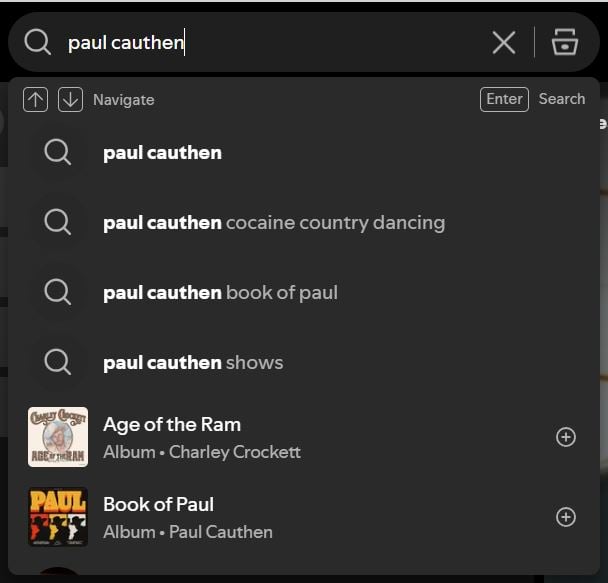
Task: Select the 'paul cauthen' suggestion
Action: 162,153
